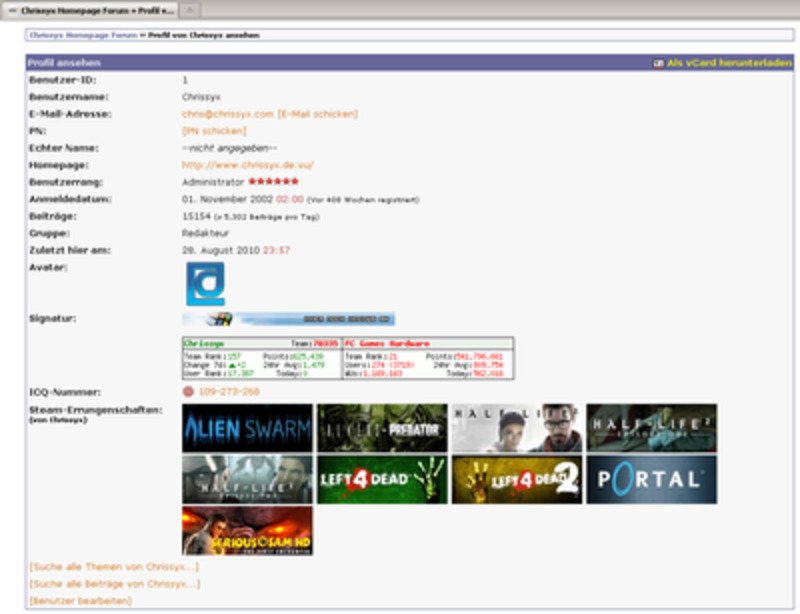The height and width of the screenshot is (614, 800).
Task: Click the Benutzerrang label
Action: 66,182
